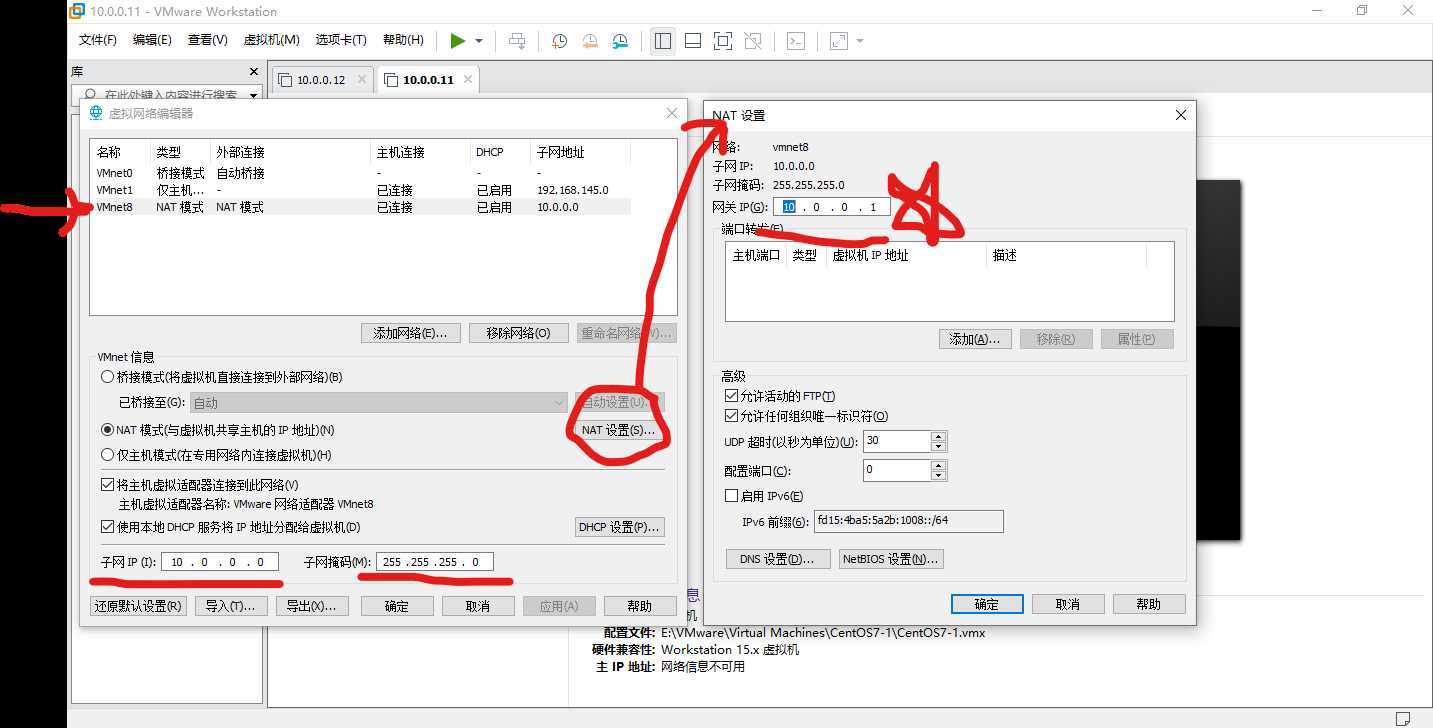Toggle the thumbnail bar view icon
1433x728 pixels.
693,41
